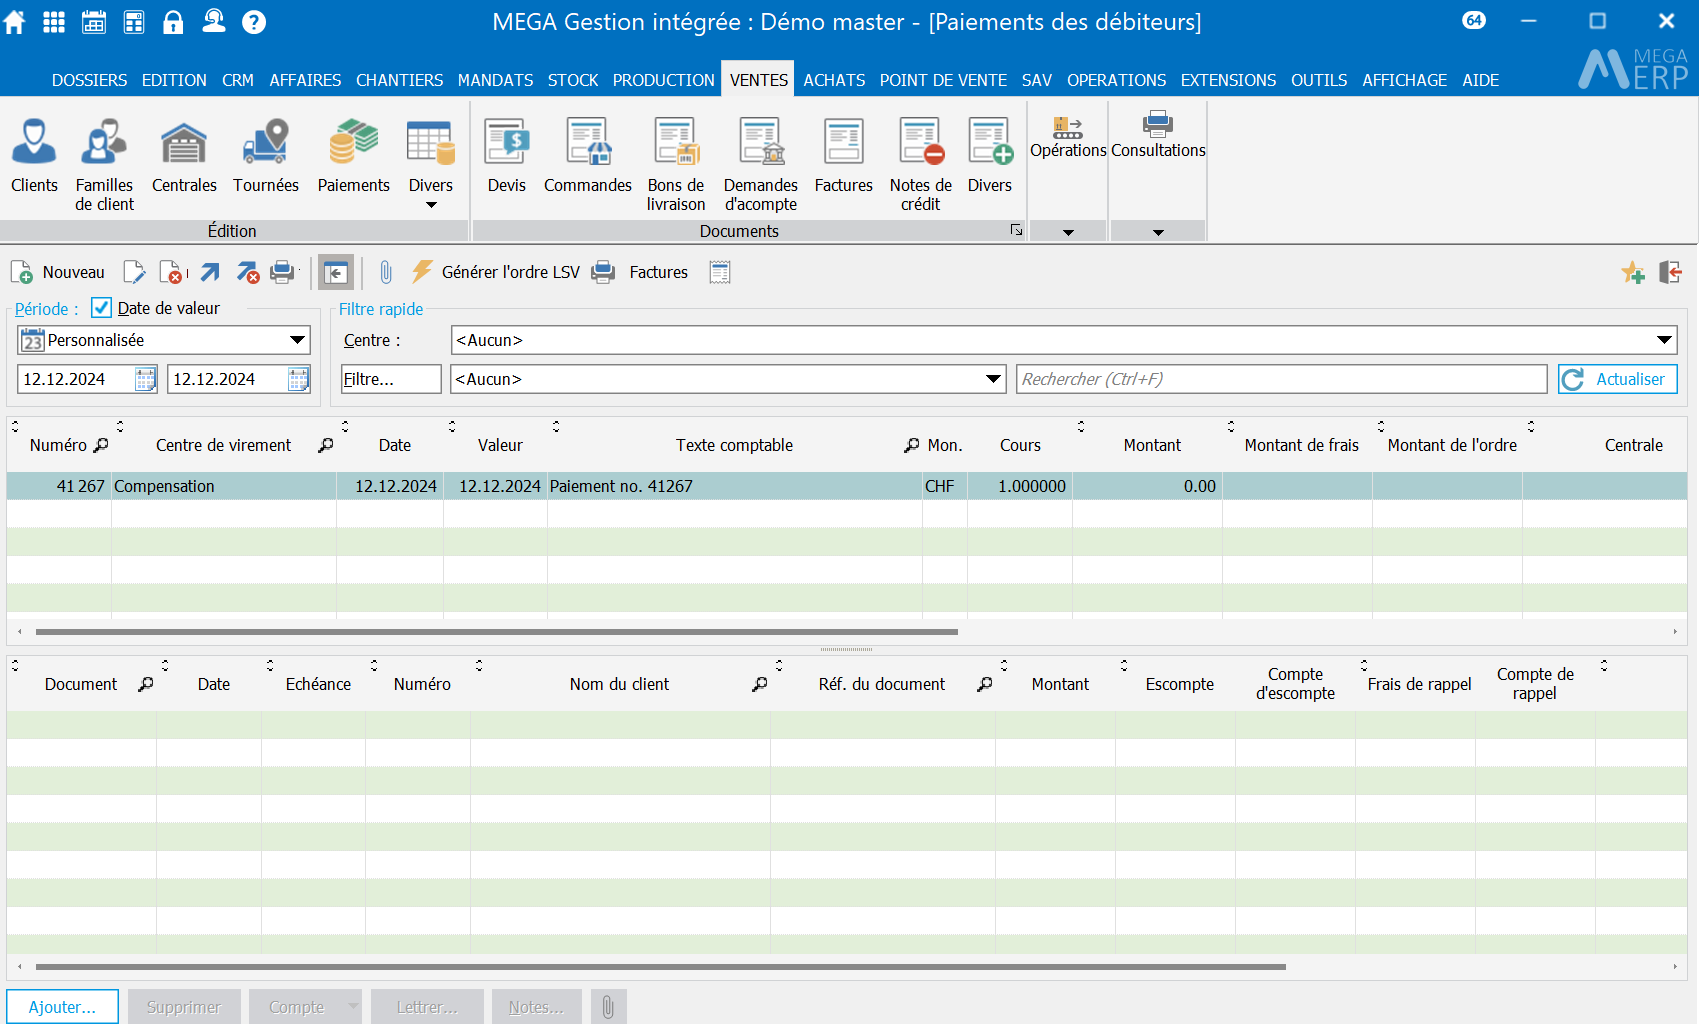Viewport: 1699px width, 1024px height.
Task: Open the OUTILS menu
Action: tap(1319, 80)
